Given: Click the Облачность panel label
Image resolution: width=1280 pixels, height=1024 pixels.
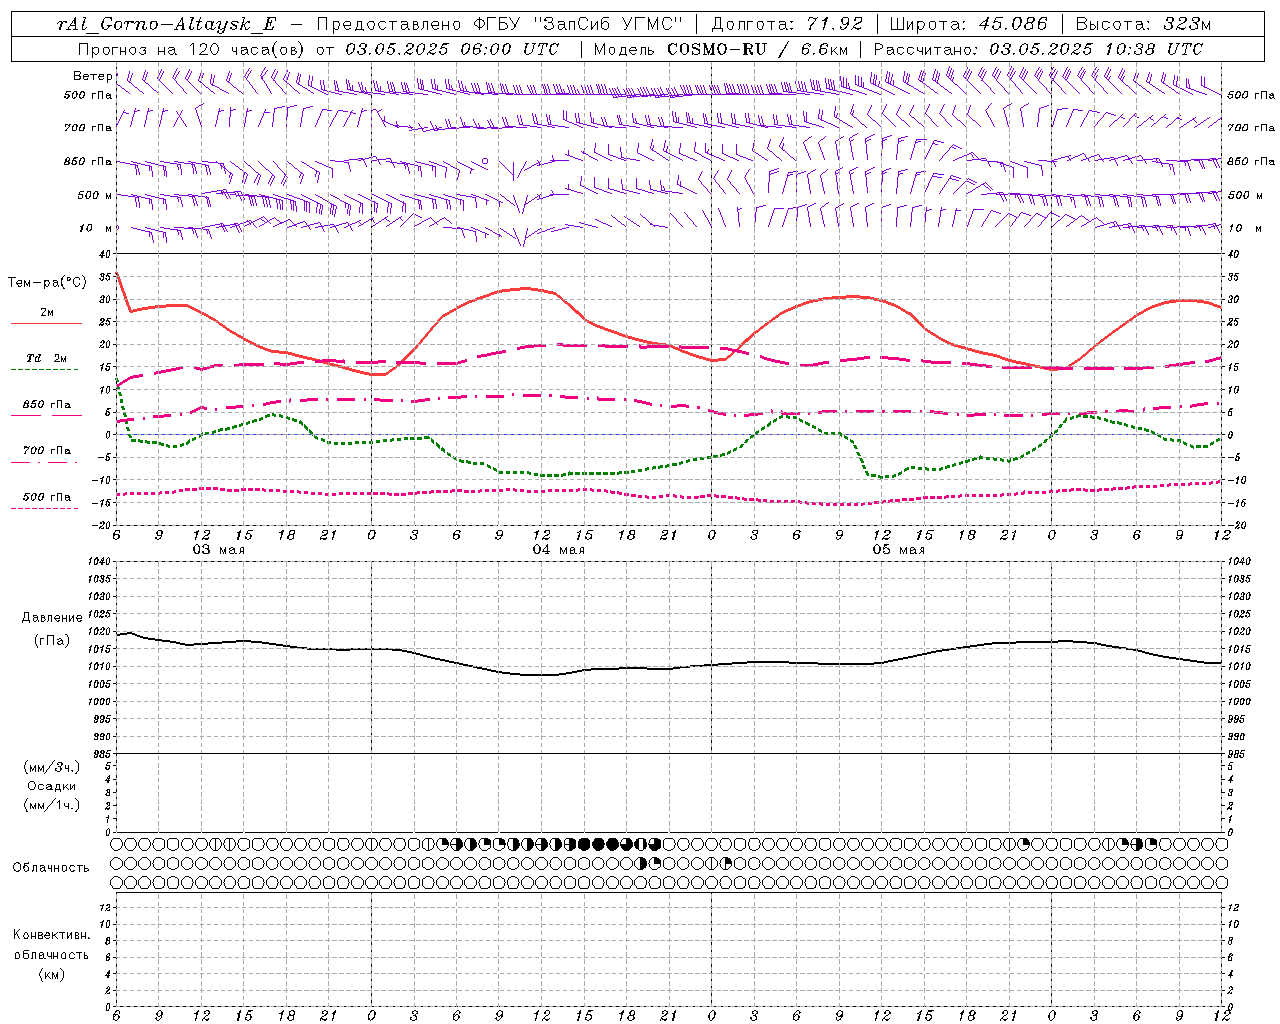Looking at the screenshot, I should [51, 868].
